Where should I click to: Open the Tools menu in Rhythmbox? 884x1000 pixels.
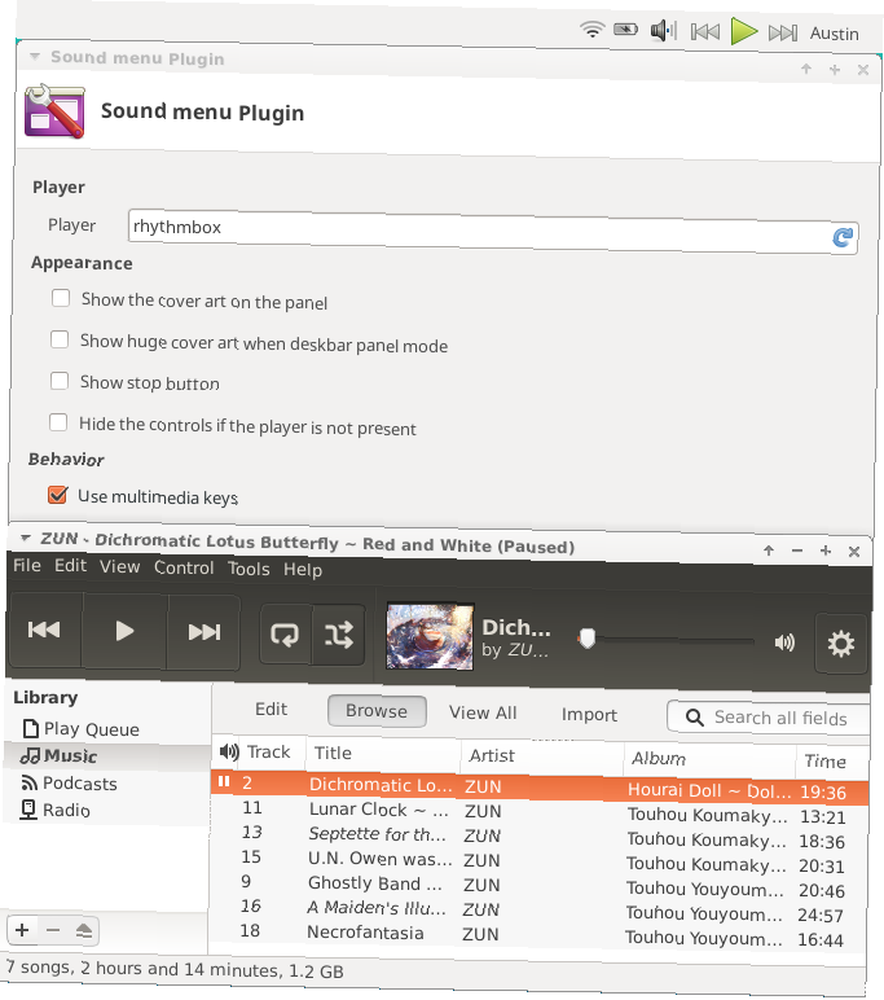[x=249, y=569]
